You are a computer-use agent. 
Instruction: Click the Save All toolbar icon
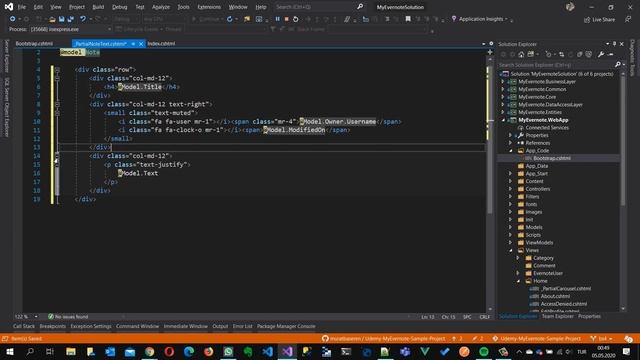tap(70, 19)
